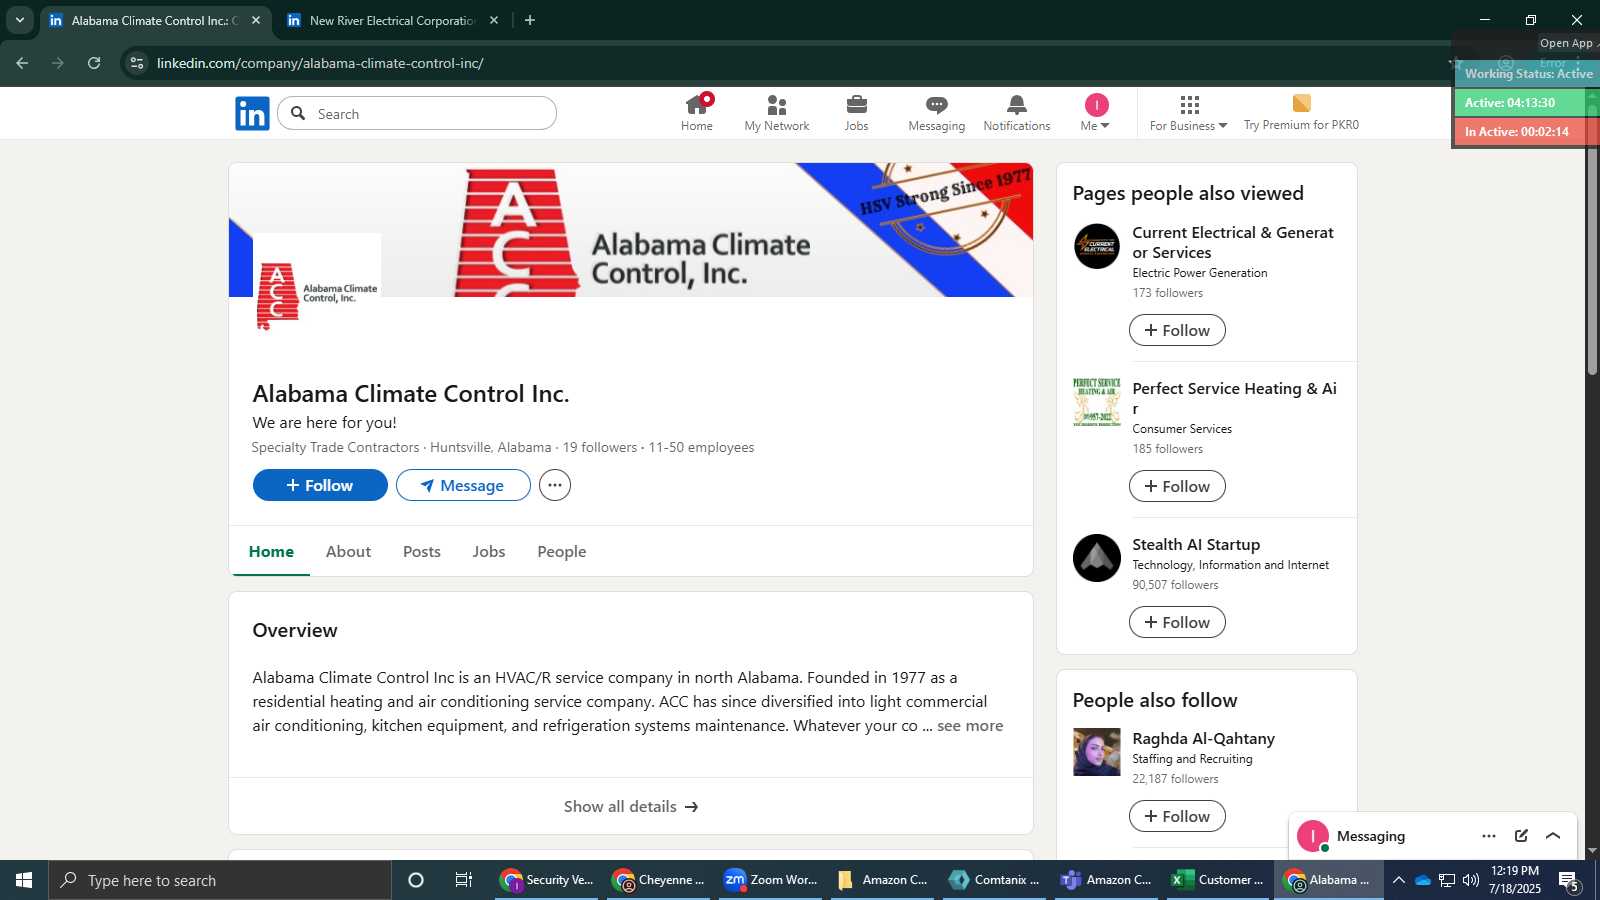This screenshot has height=900, width=1600.
Task: Show hidden system tray icons
Action: coord(1398,880)
